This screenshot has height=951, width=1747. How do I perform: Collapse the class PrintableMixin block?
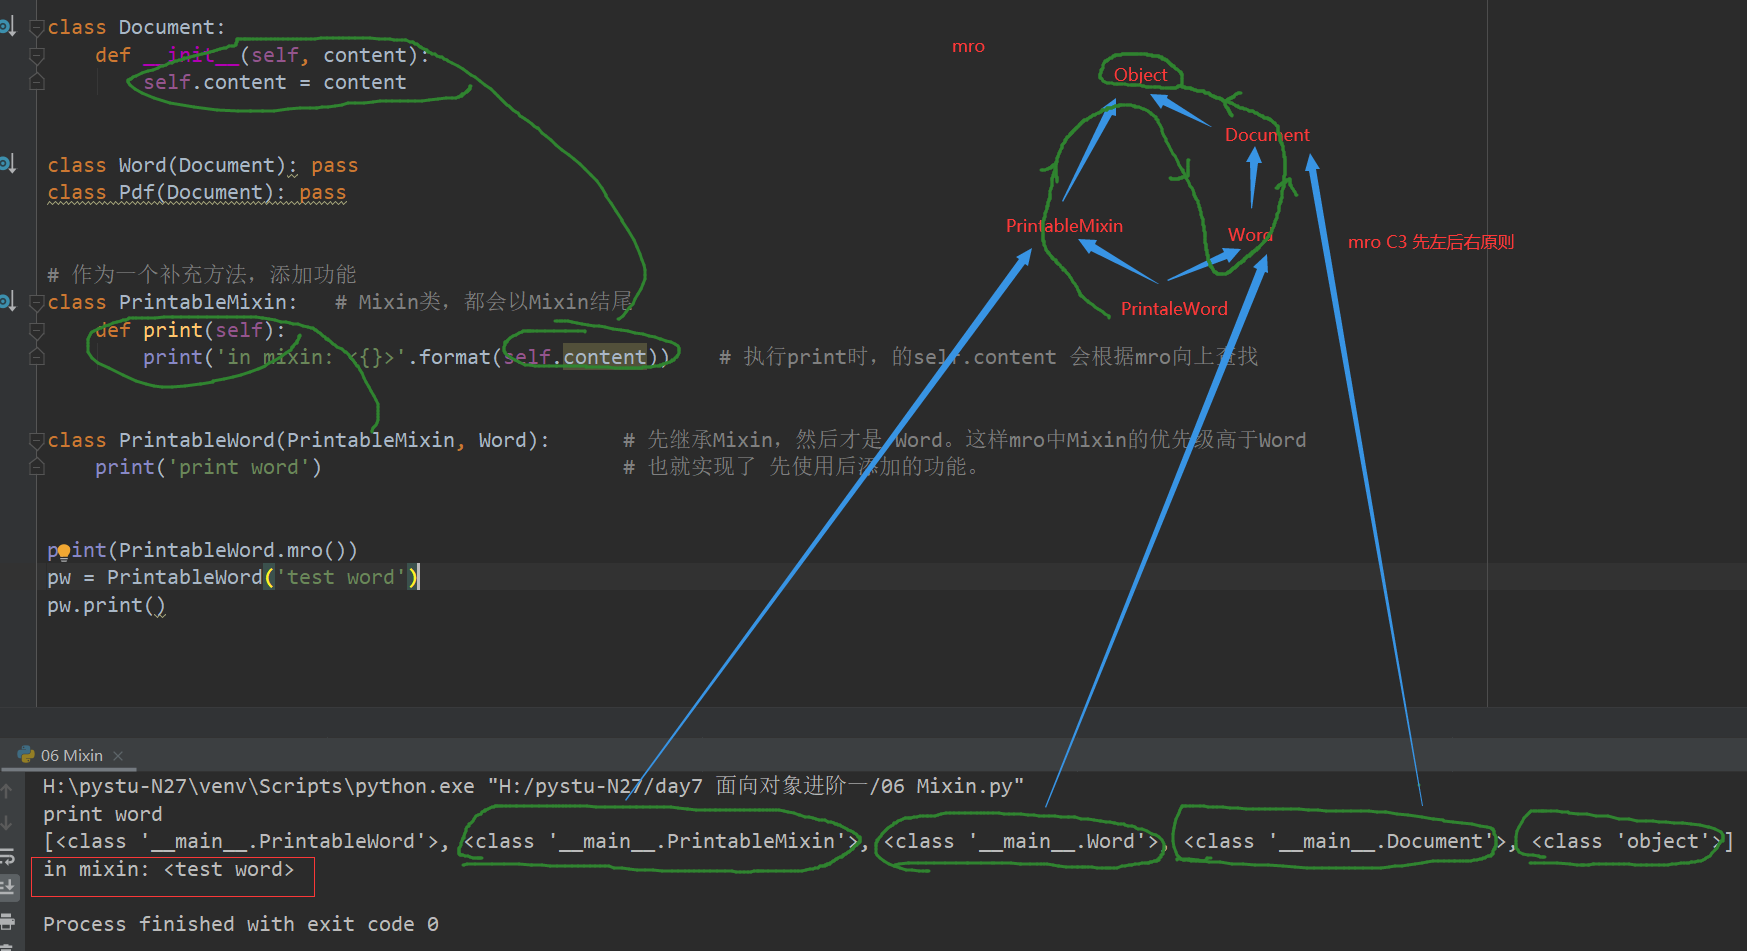pyautogui.click(x=37, y=302)
